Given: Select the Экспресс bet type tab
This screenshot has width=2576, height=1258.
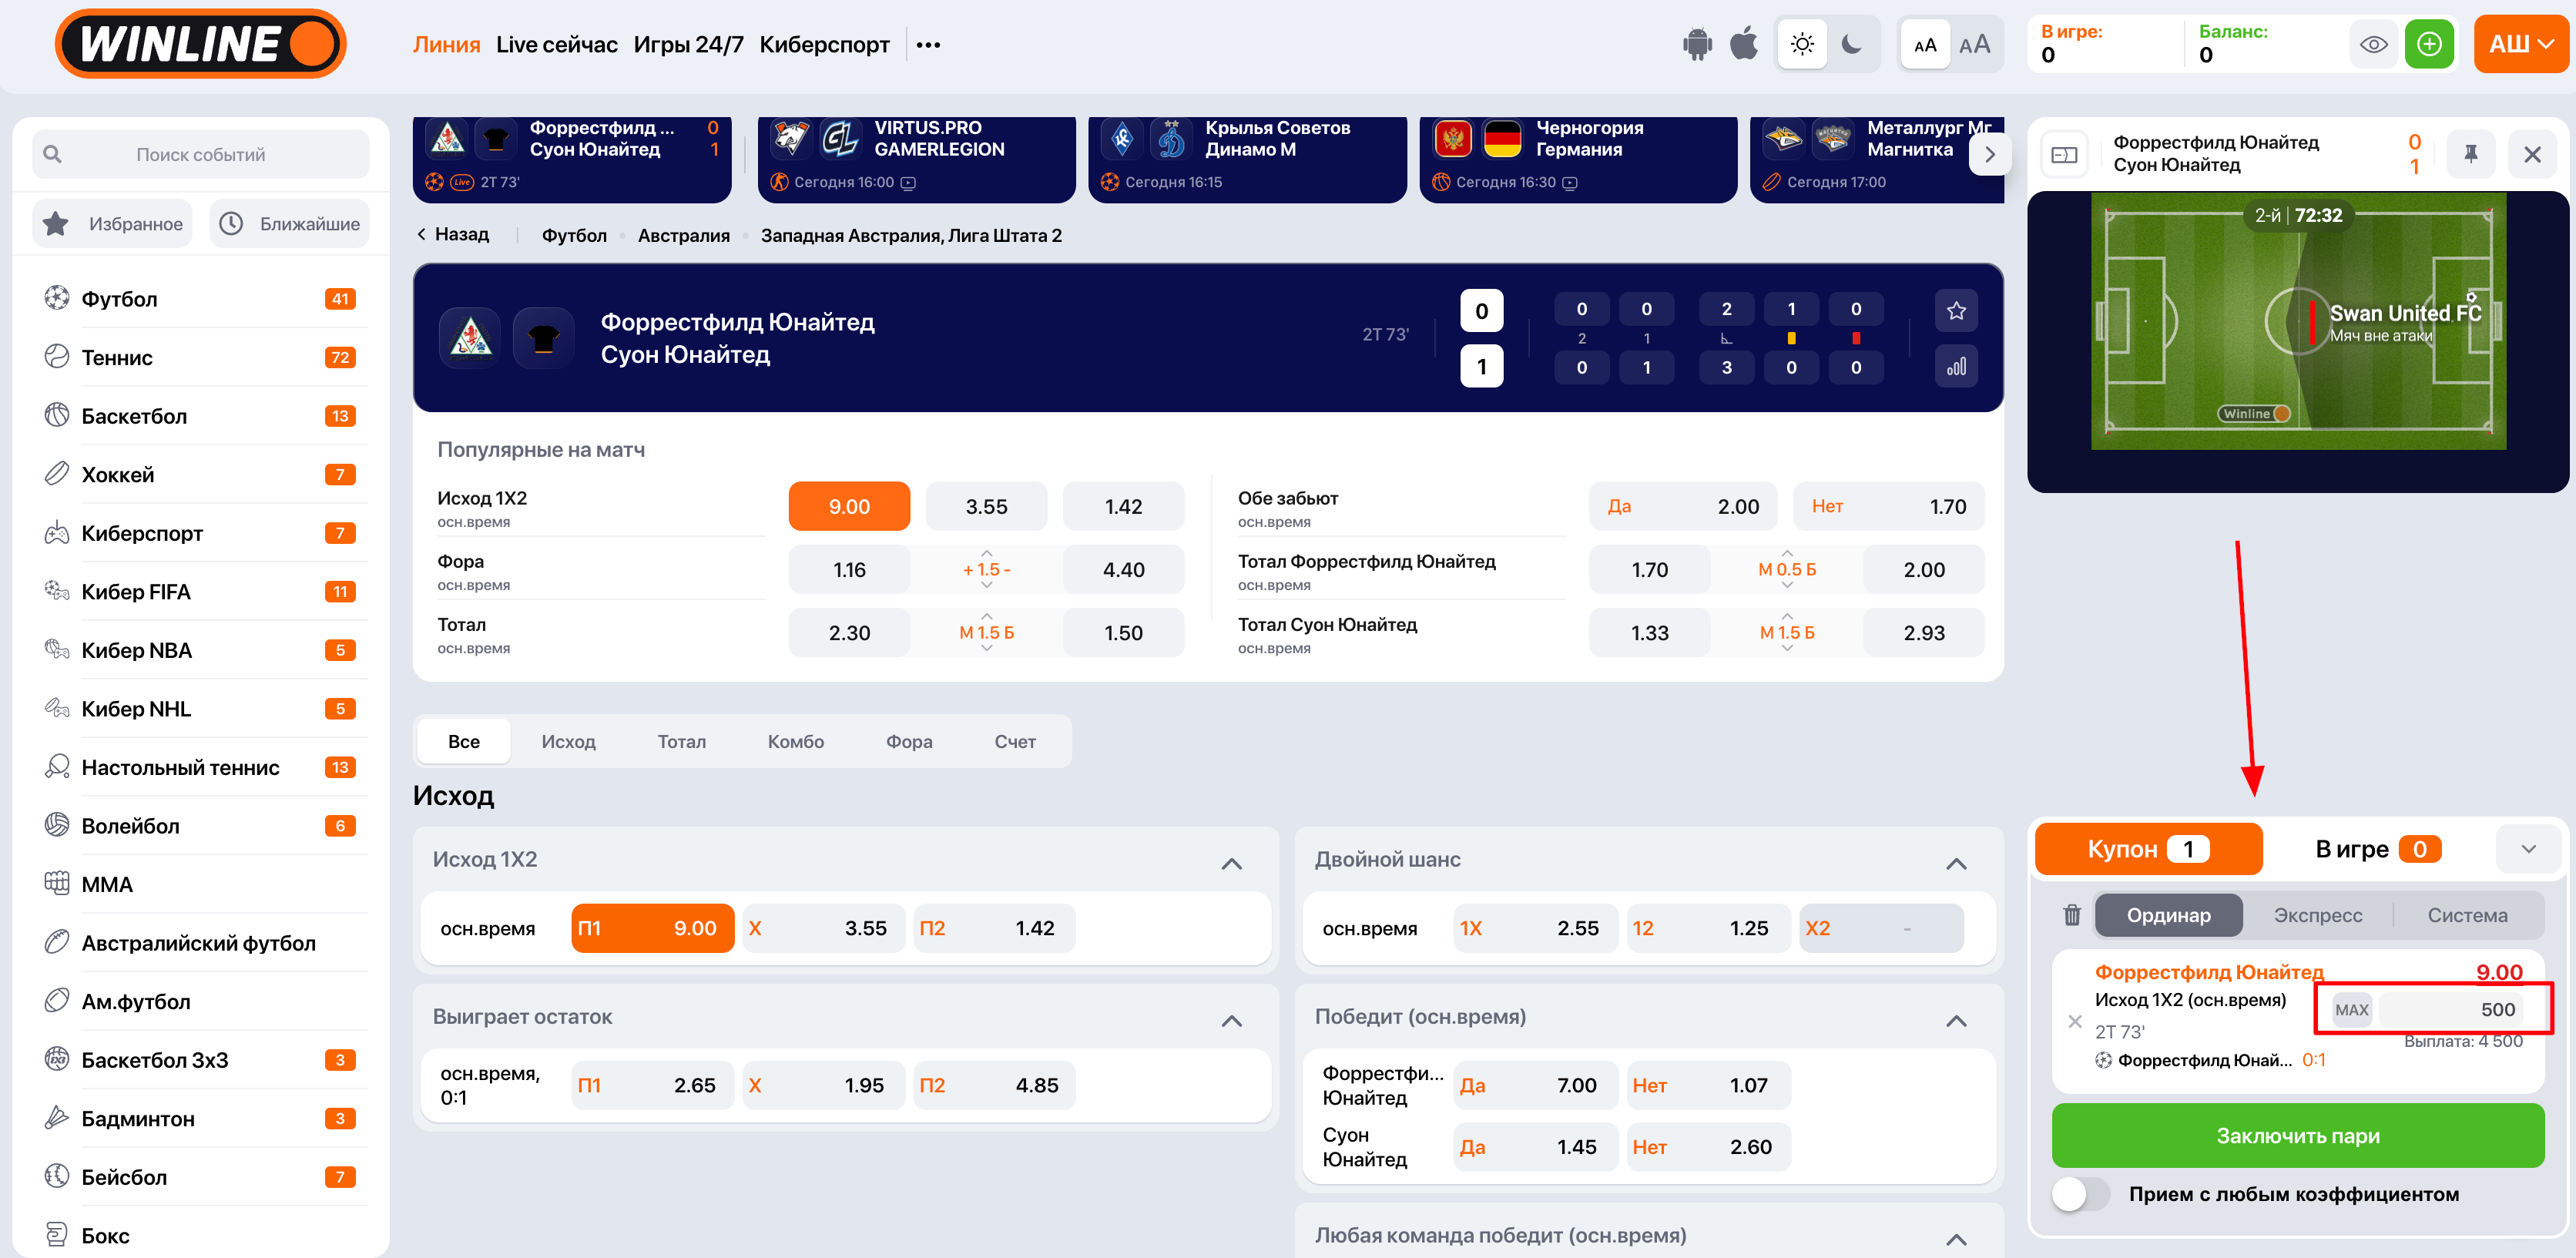Looking at the screenshot, I should coord(2317,915).
